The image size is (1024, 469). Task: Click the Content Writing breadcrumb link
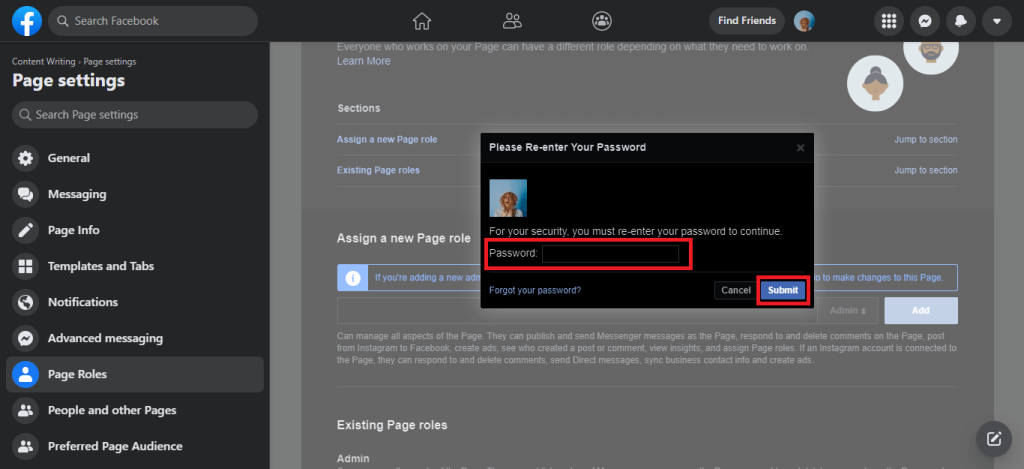pyautogui.click(x=43, y=61)
